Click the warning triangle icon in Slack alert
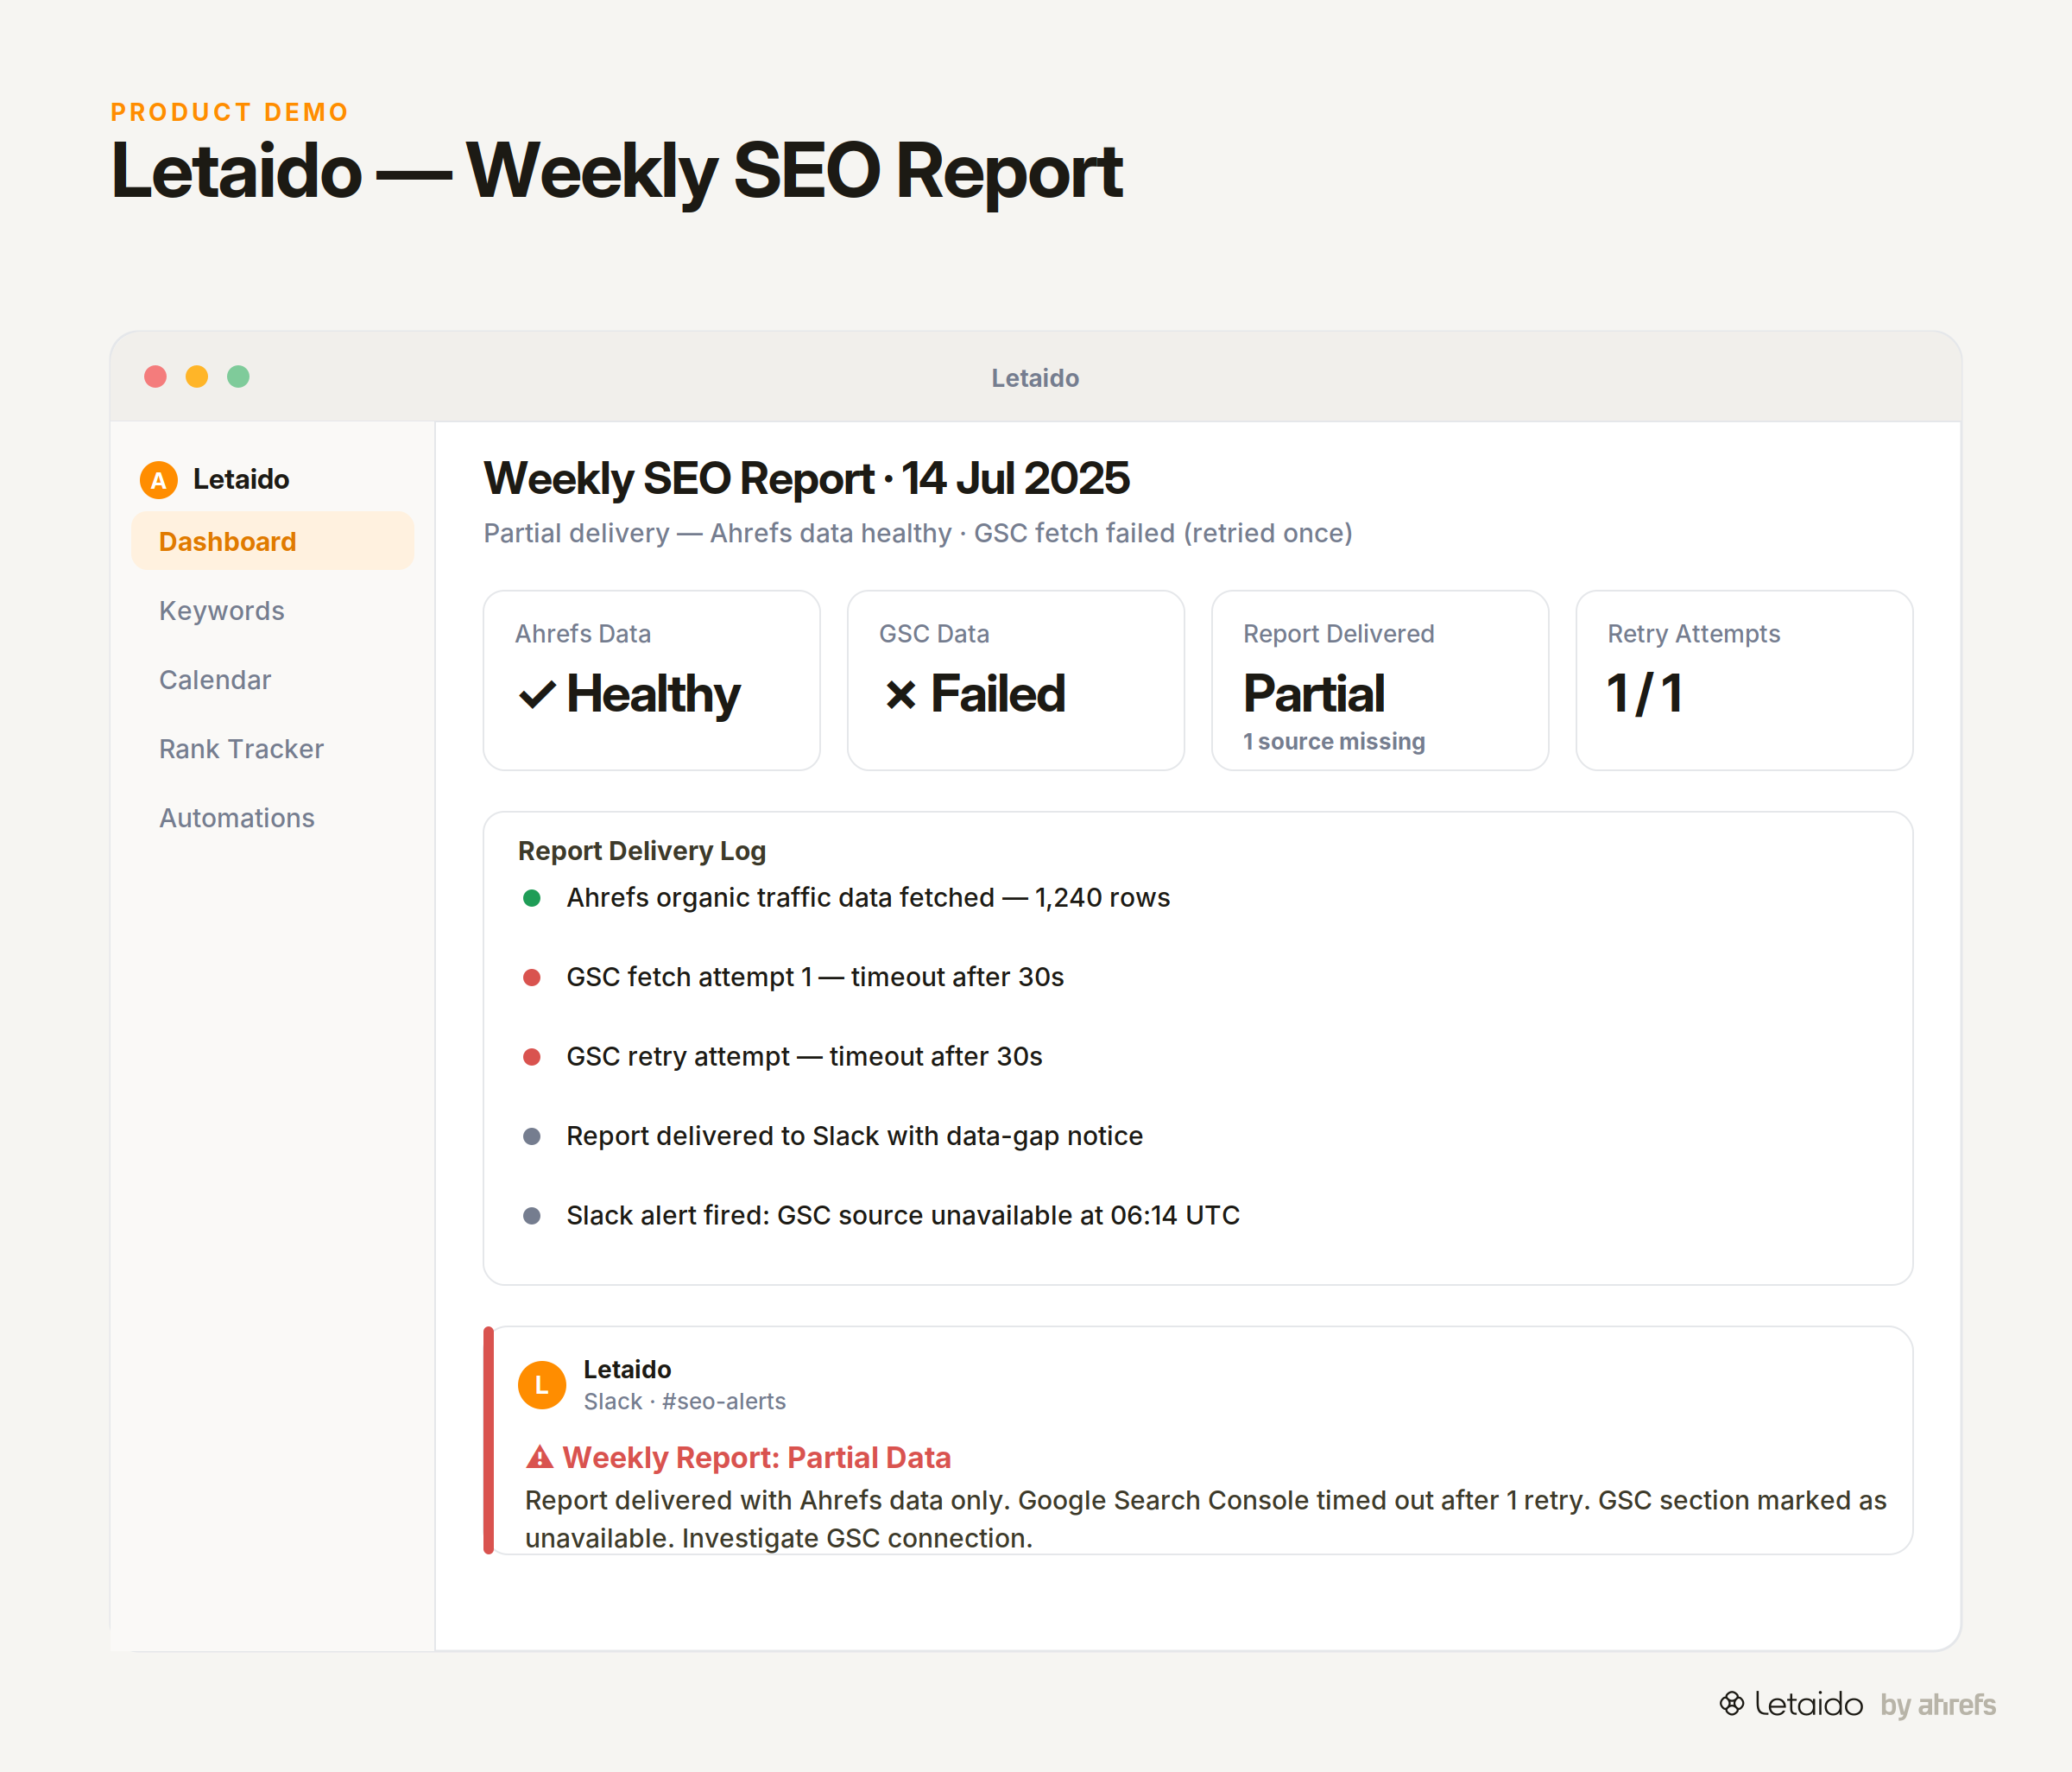The image size is (2072, 1772). coord(539,1457)
